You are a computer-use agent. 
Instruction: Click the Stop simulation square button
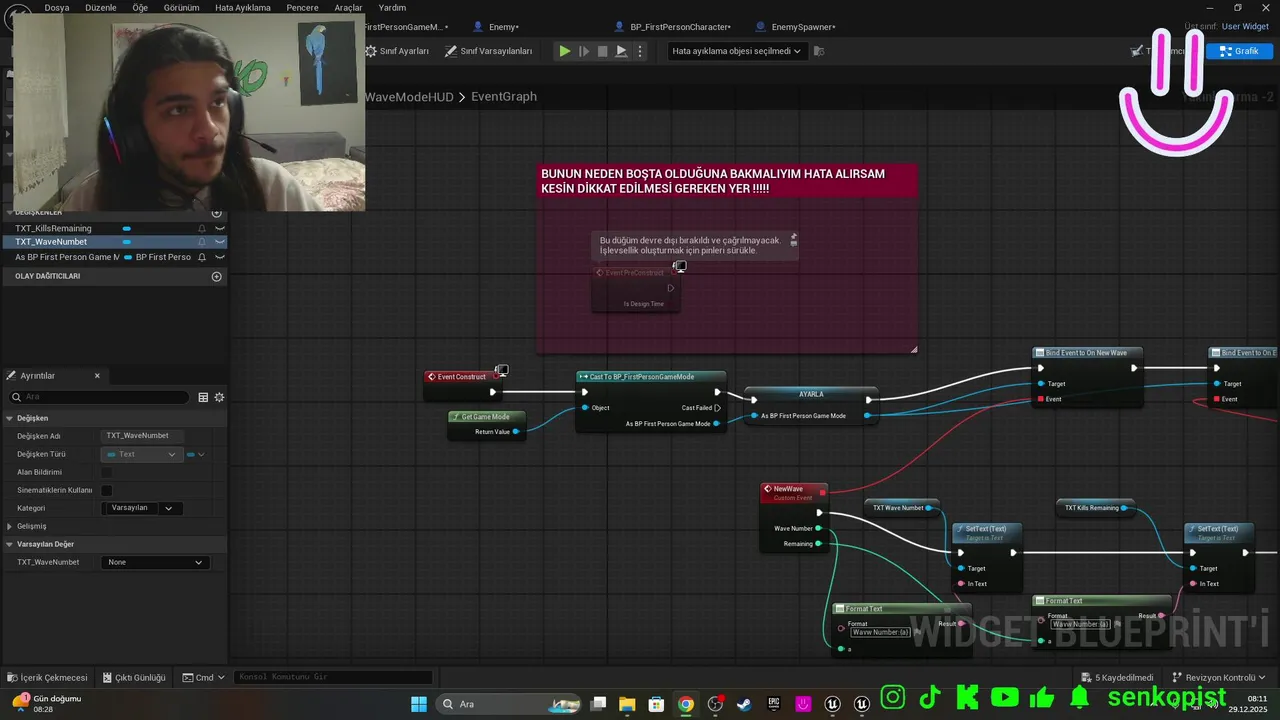tap(602, 51)
